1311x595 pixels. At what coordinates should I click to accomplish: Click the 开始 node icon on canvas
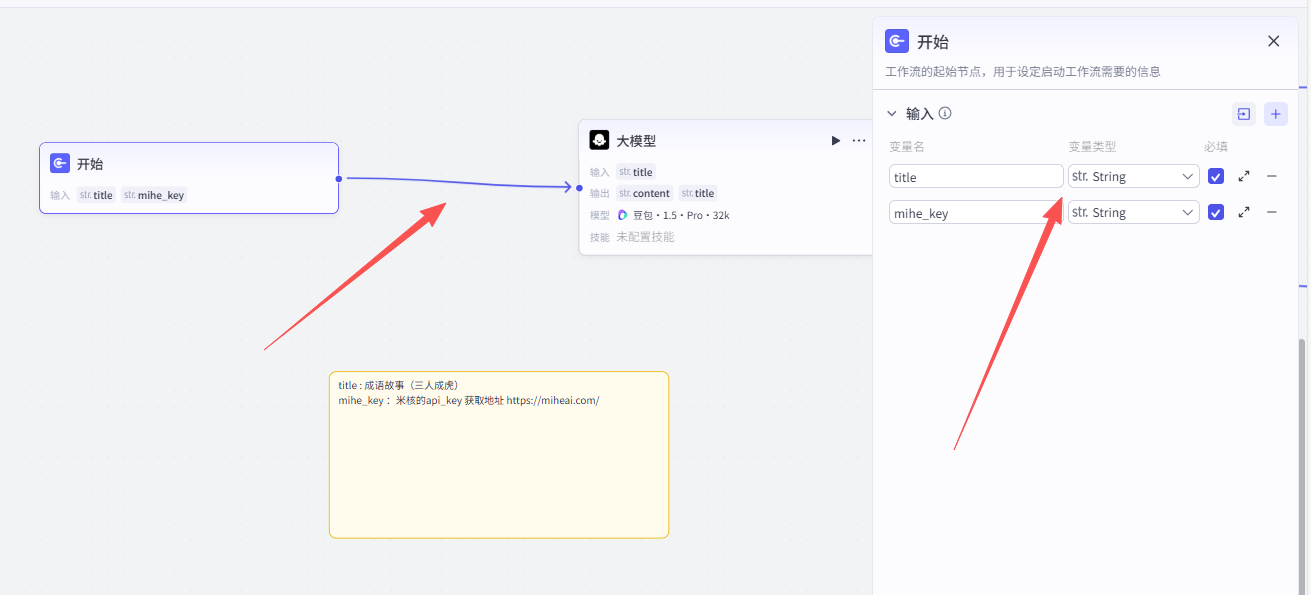click(x=60, y=164)
